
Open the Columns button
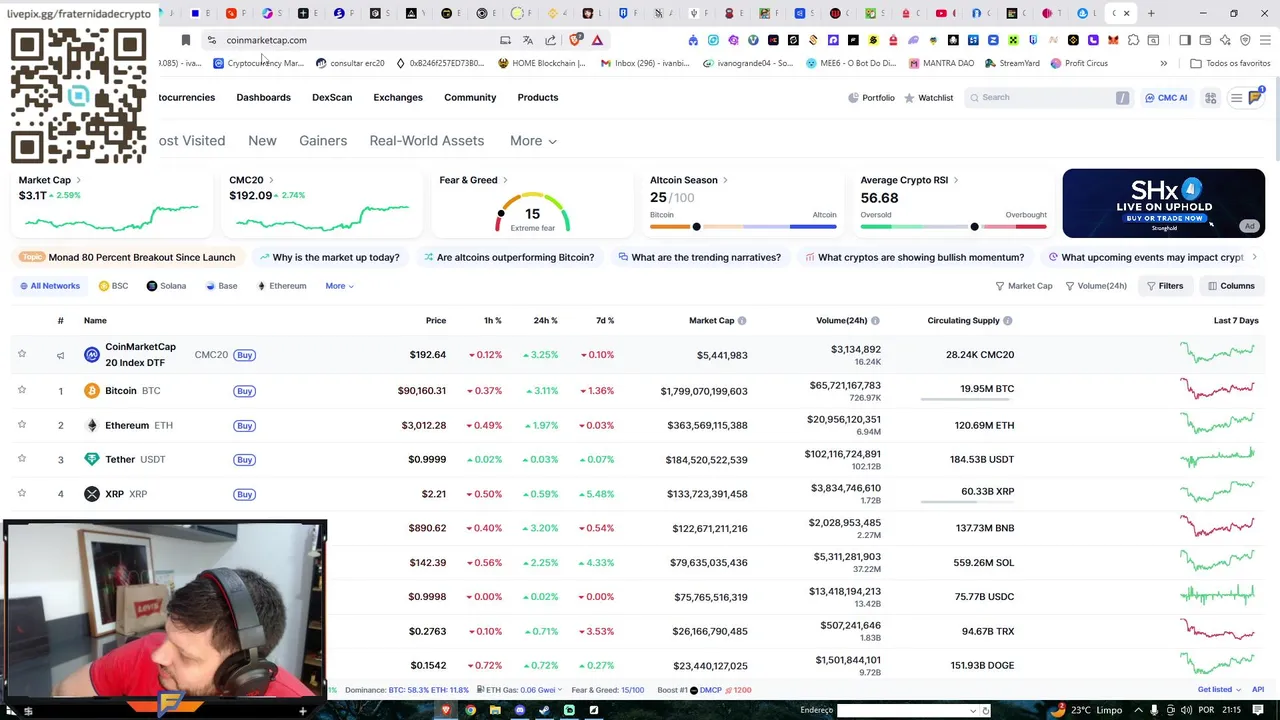[1231, 286]
